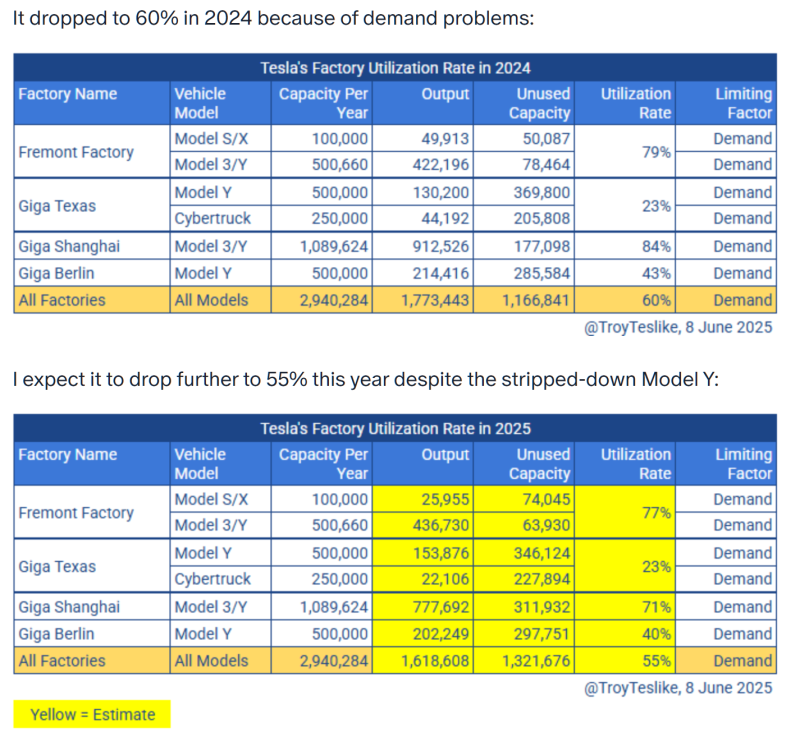Click the 369,800 unused capacity cell

pyautogui.click(x=524, y=192)
